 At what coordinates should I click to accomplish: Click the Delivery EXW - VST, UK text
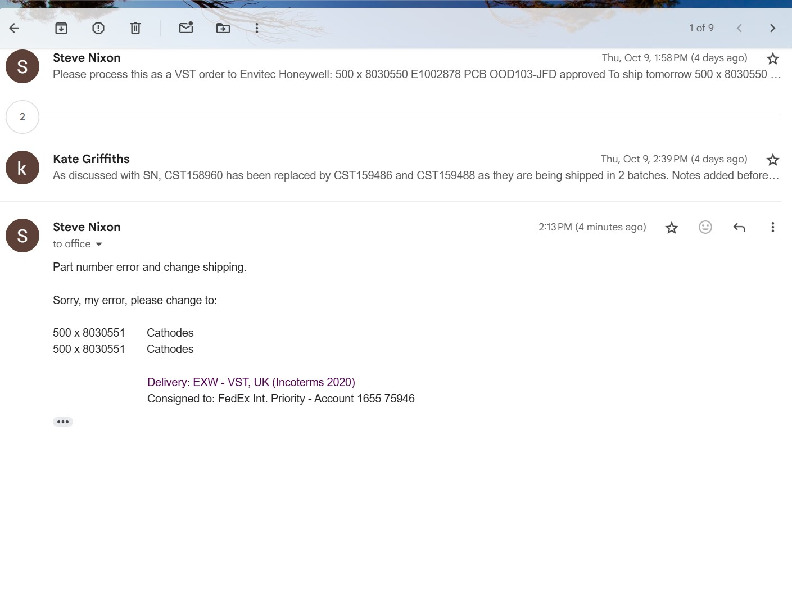251,382
